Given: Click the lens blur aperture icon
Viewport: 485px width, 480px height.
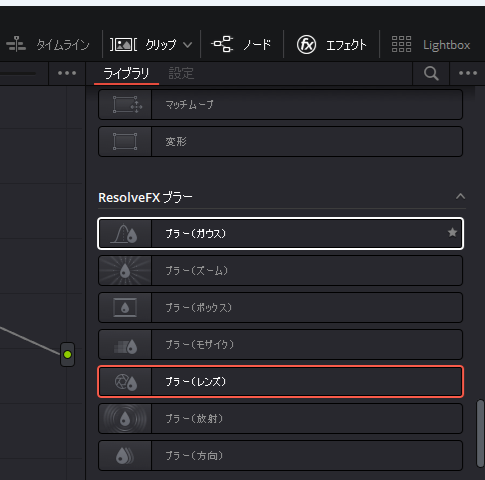Looking at the screenshot, I should pos(125,382).
